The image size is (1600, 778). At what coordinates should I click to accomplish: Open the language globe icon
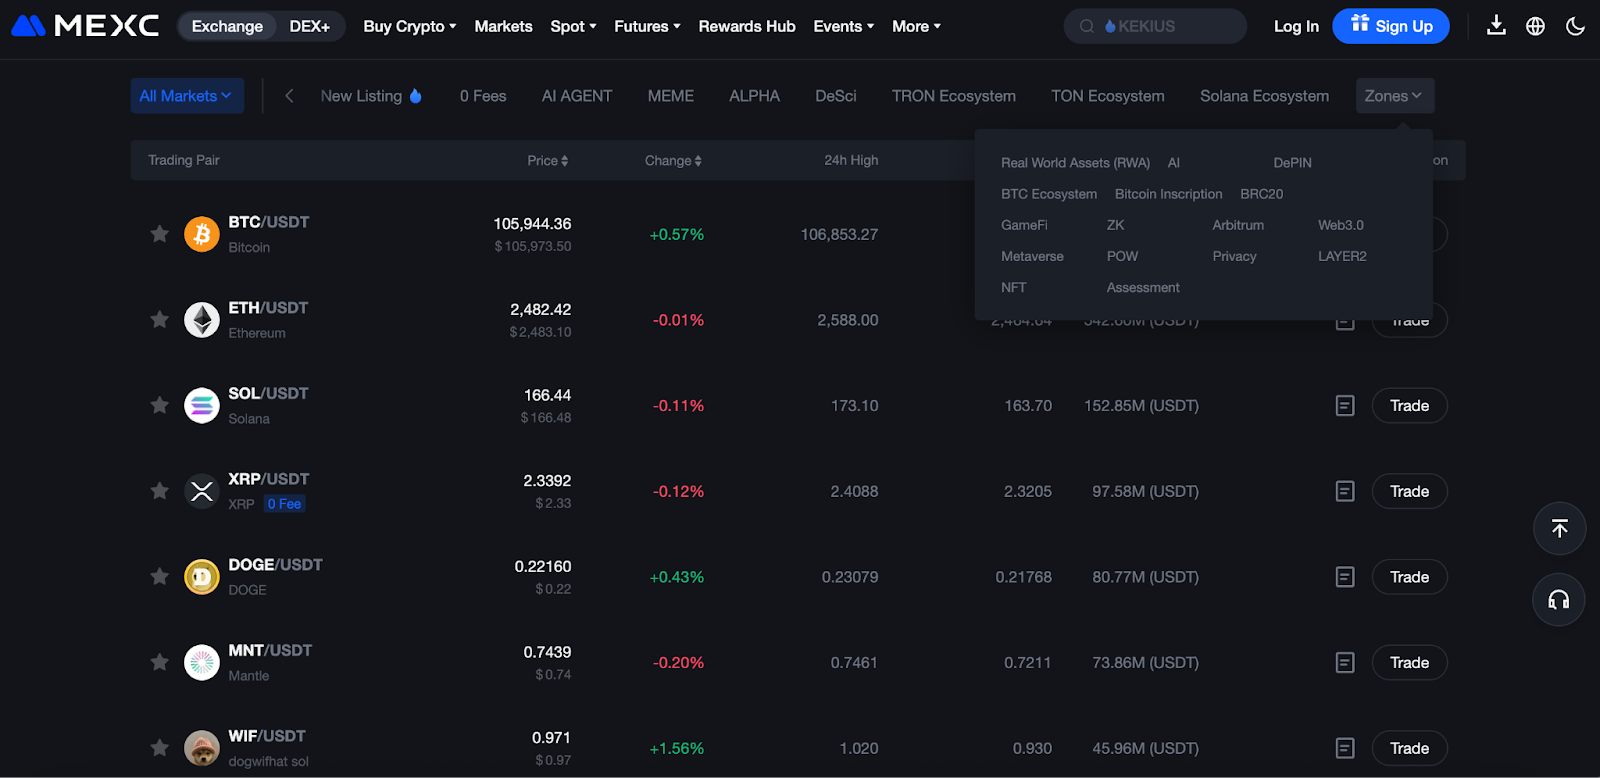[1536, 26]
